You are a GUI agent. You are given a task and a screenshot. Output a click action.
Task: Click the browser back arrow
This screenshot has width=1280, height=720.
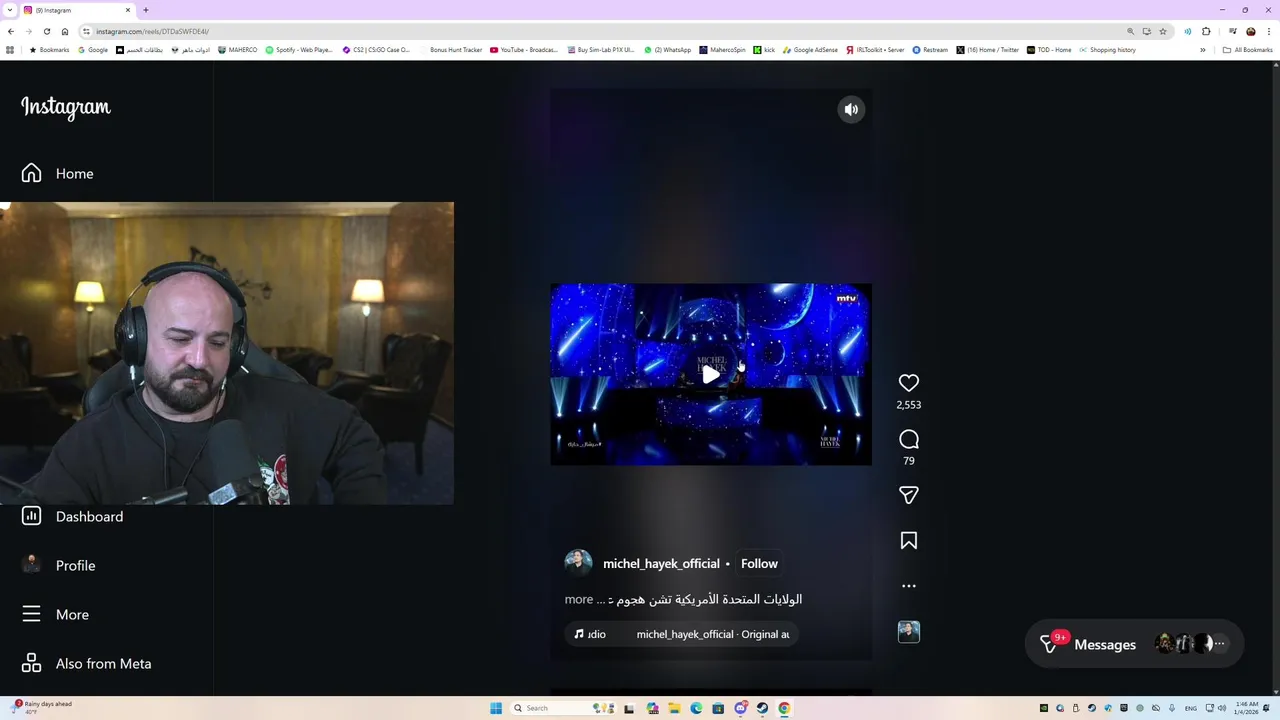[11, 31]
